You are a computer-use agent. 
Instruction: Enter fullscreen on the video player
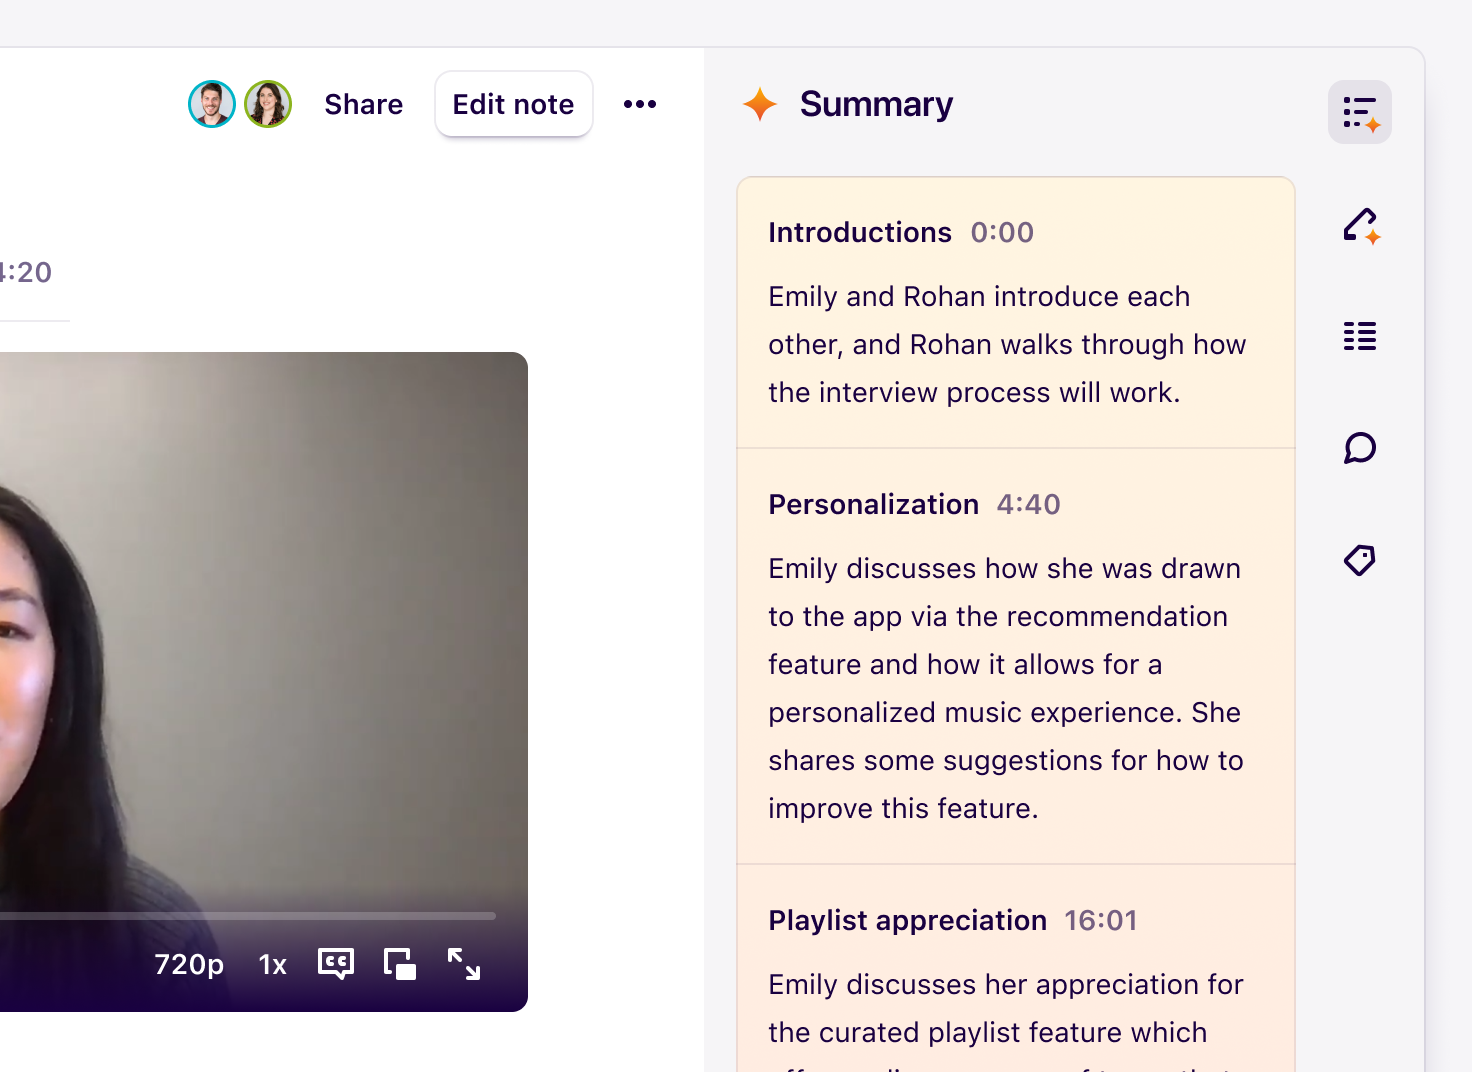tap(462, 963)
